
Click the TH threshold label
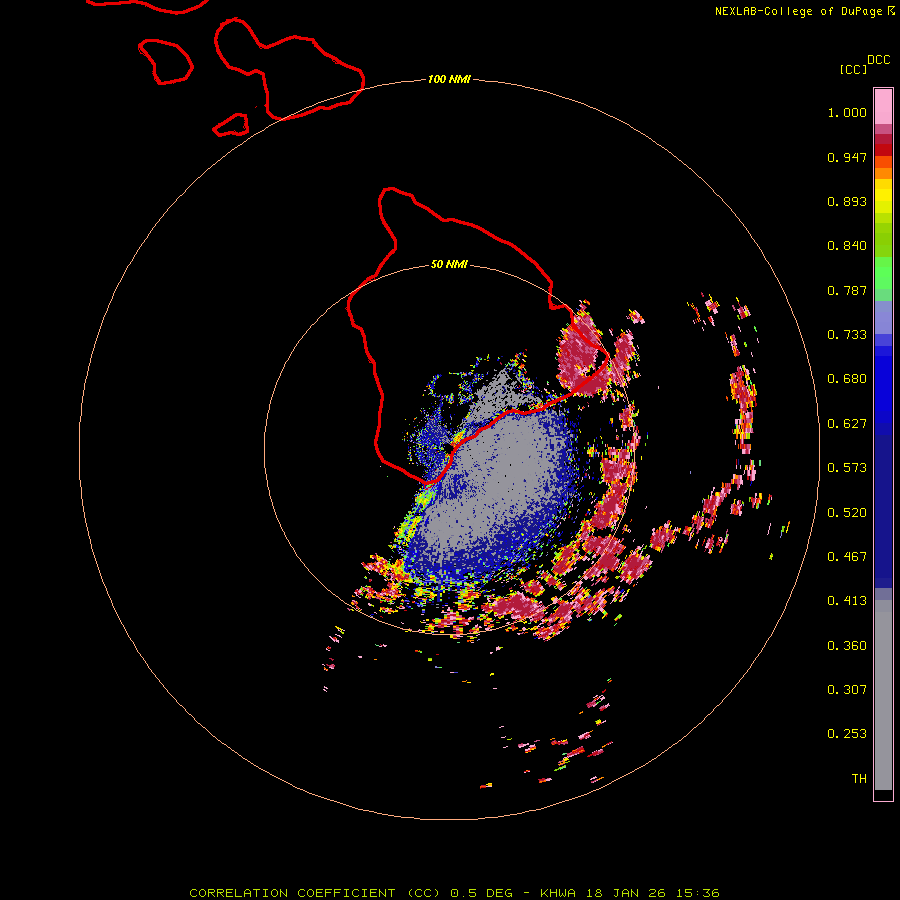click(859, 779)
